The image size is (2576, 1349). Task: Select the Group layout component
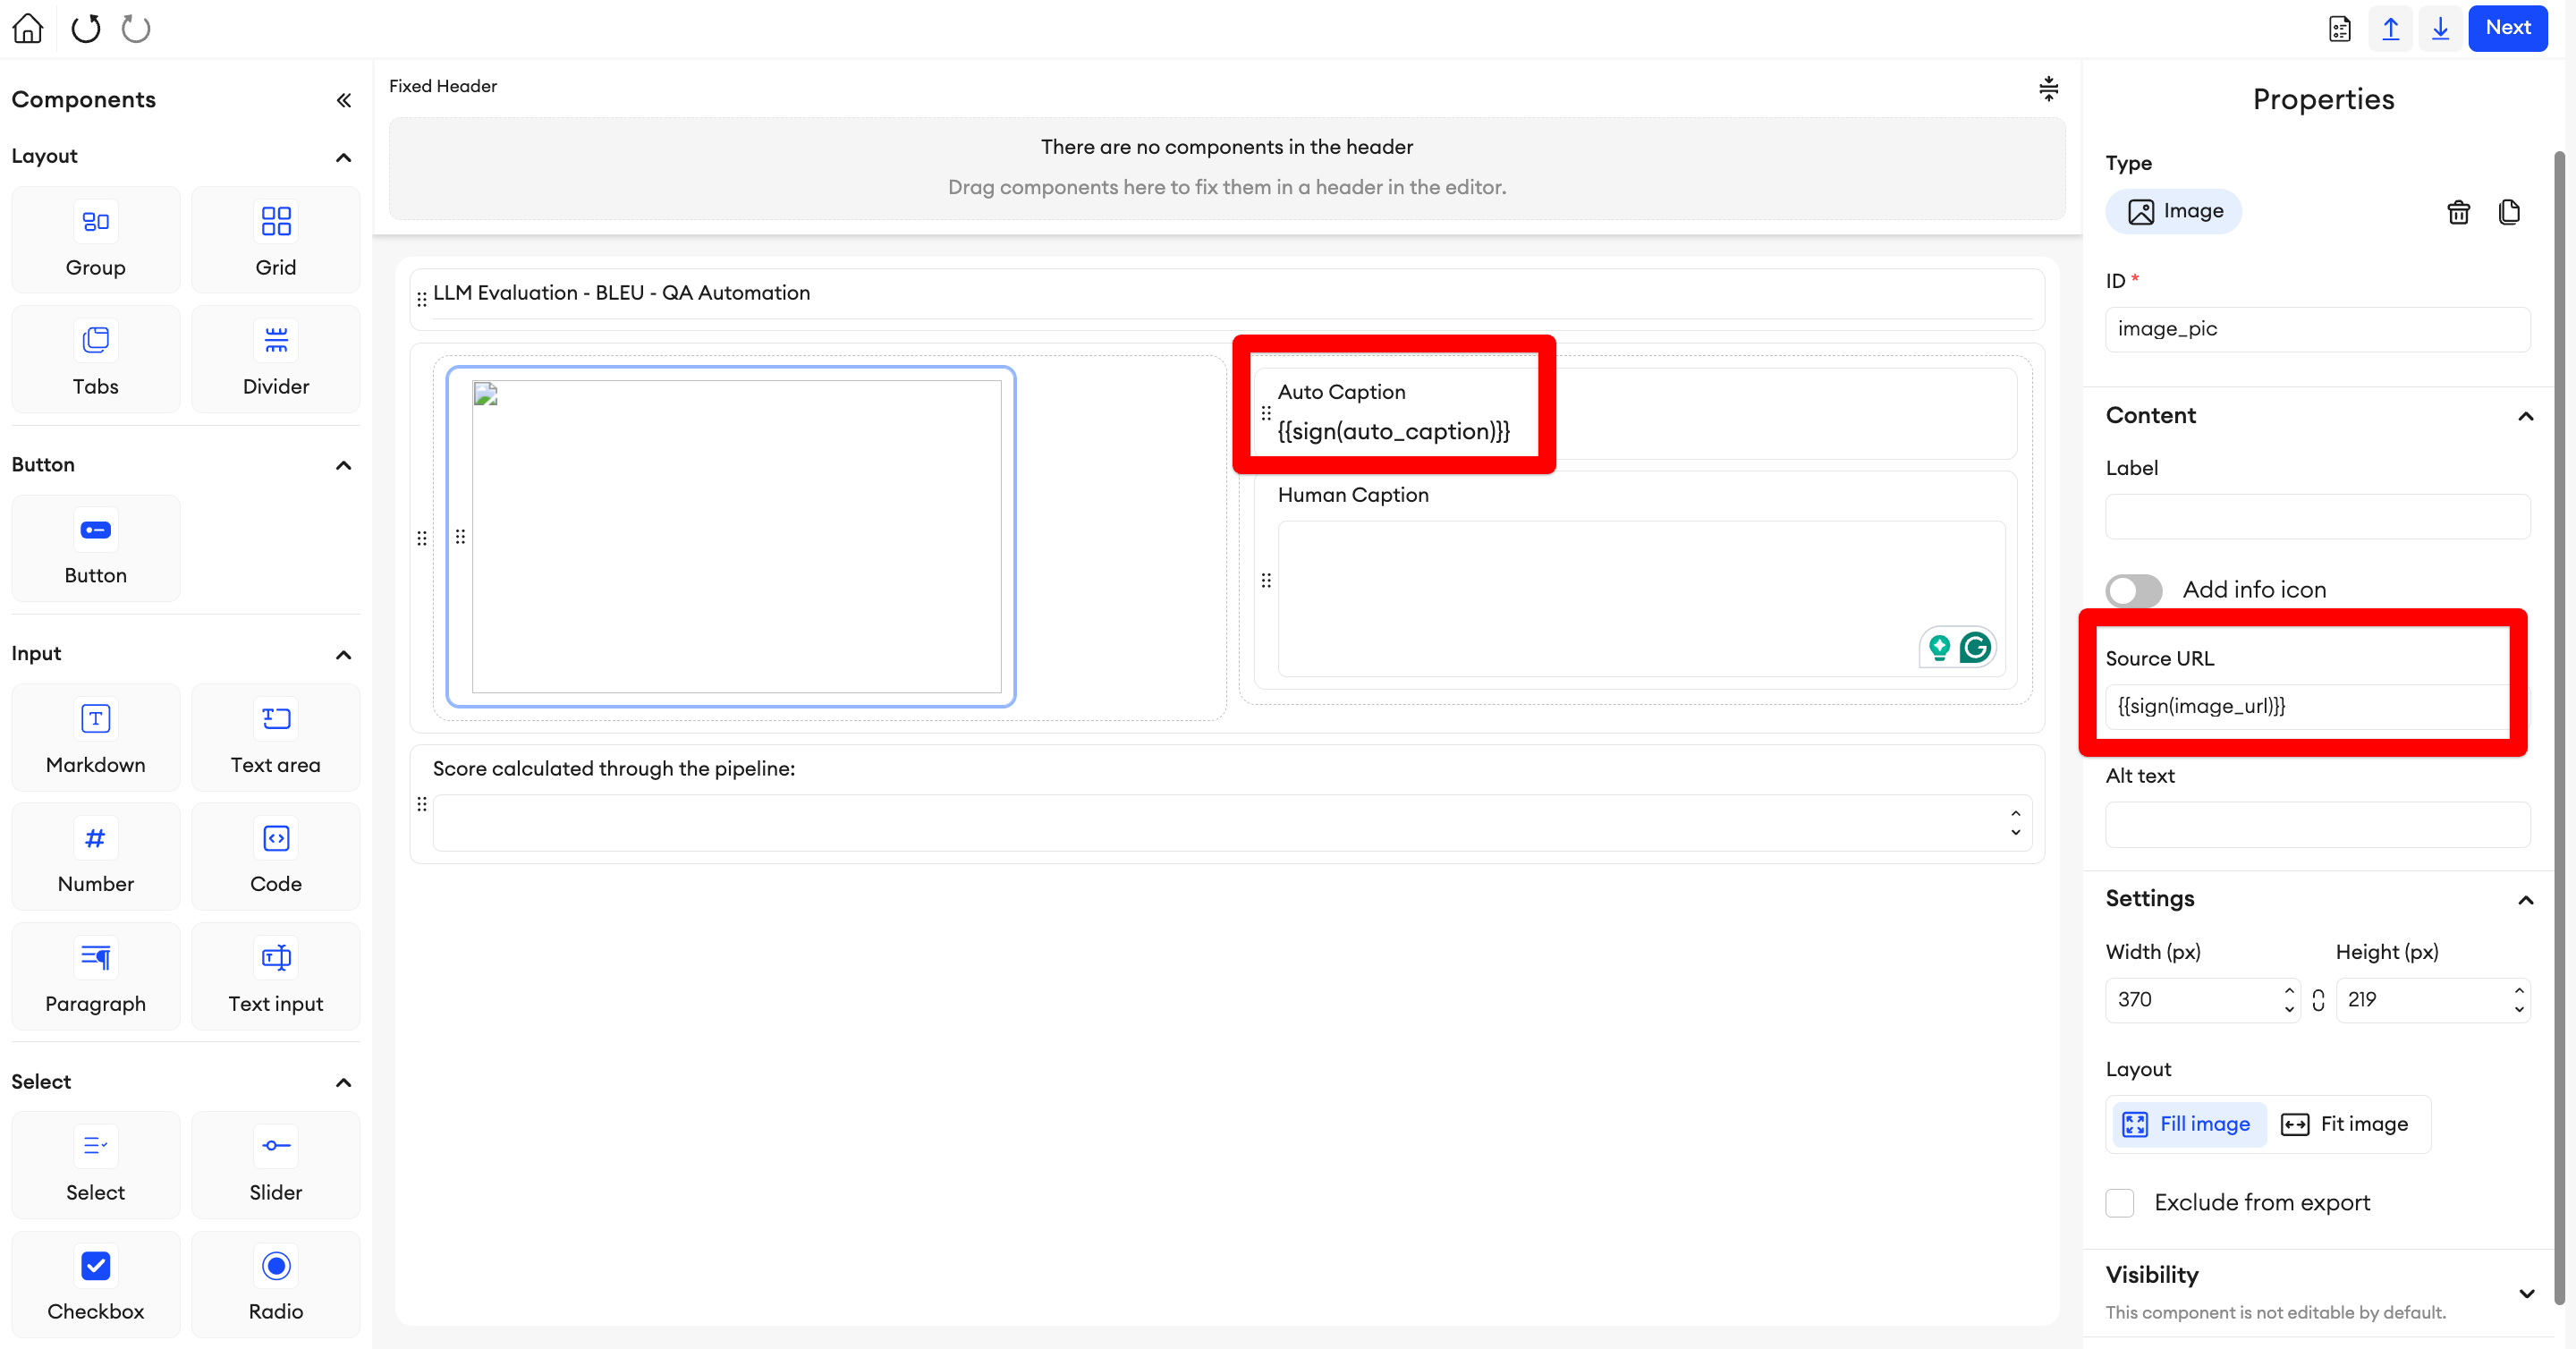tap(96, 240)
